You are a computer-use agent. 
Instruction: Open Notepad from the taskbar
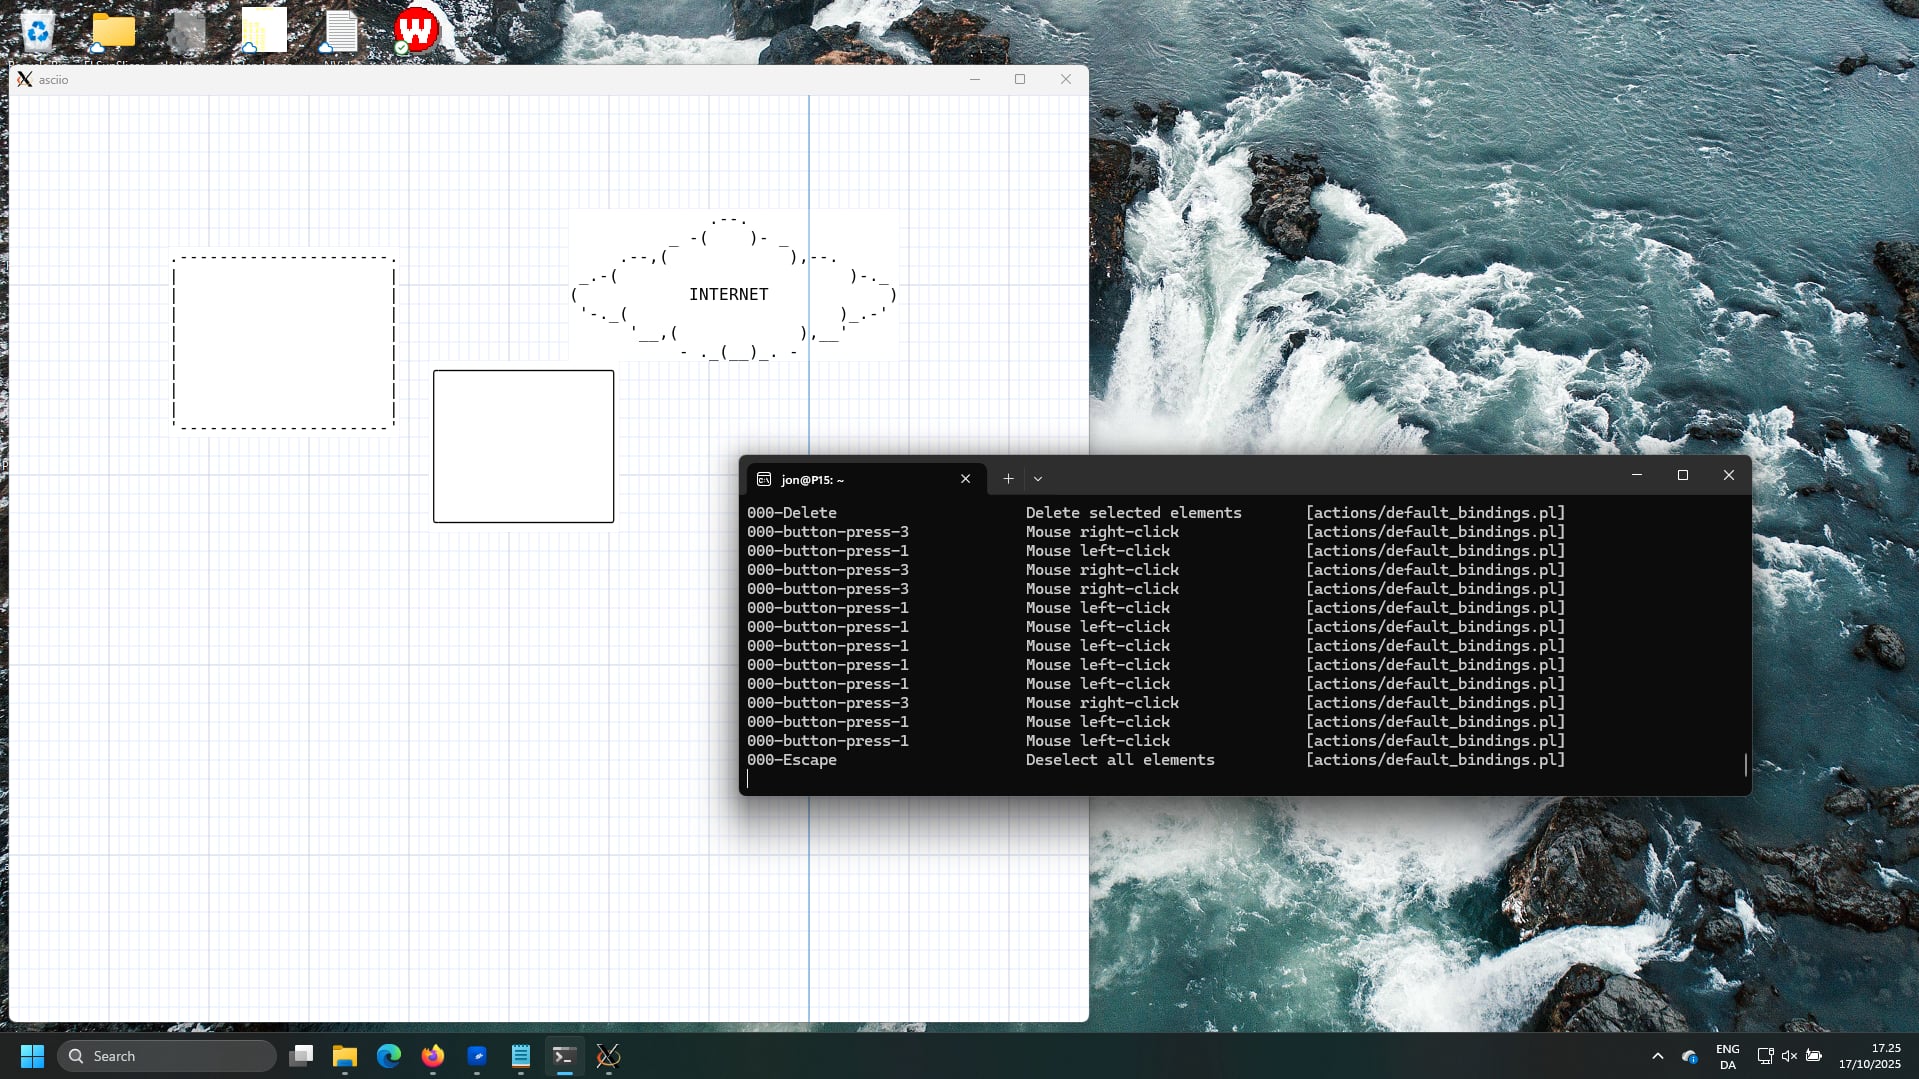[x=520, y=1057]
